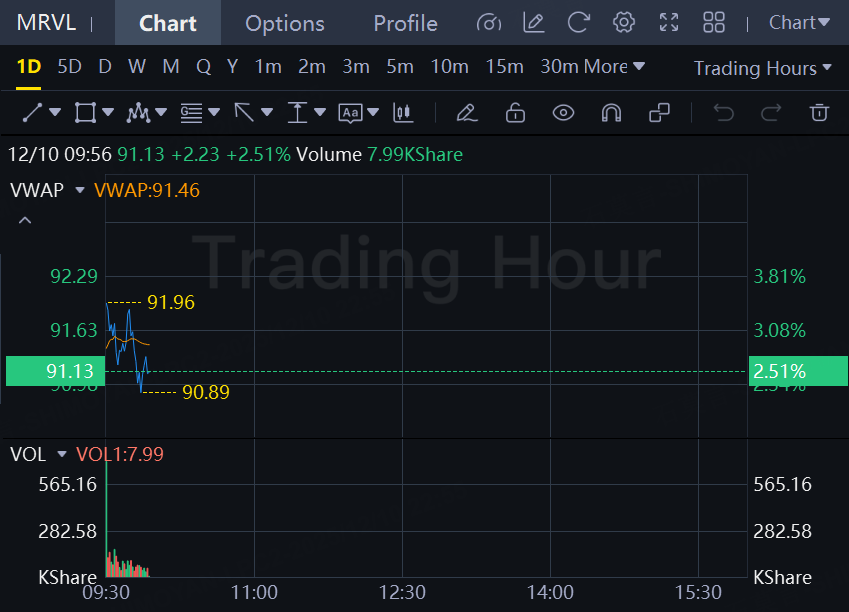Image resolution: width=849 pixels, height=612 pixels.
Task: Open the Trading Hours dropdown
Action: (763, 68)
